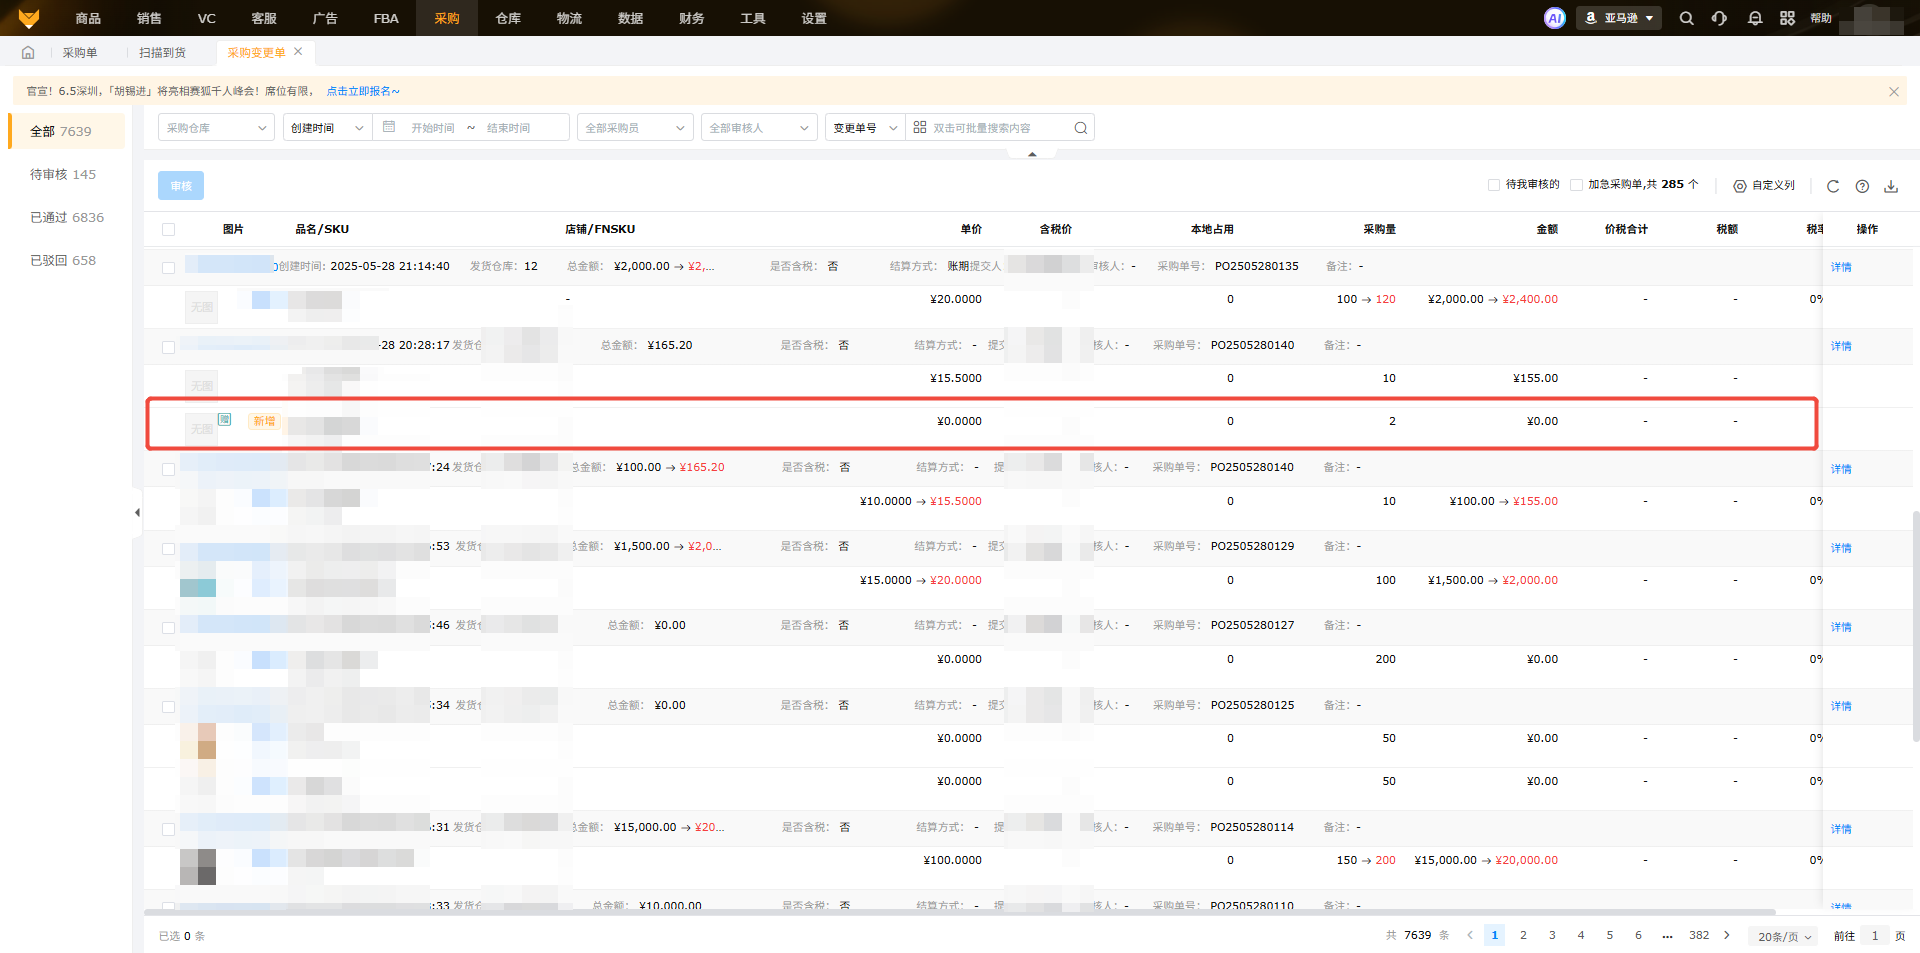Expand the 全部审核人 dropdown
Image resolution: width=1920 pixels, height=953 pixels.
(x=758, y=128)
